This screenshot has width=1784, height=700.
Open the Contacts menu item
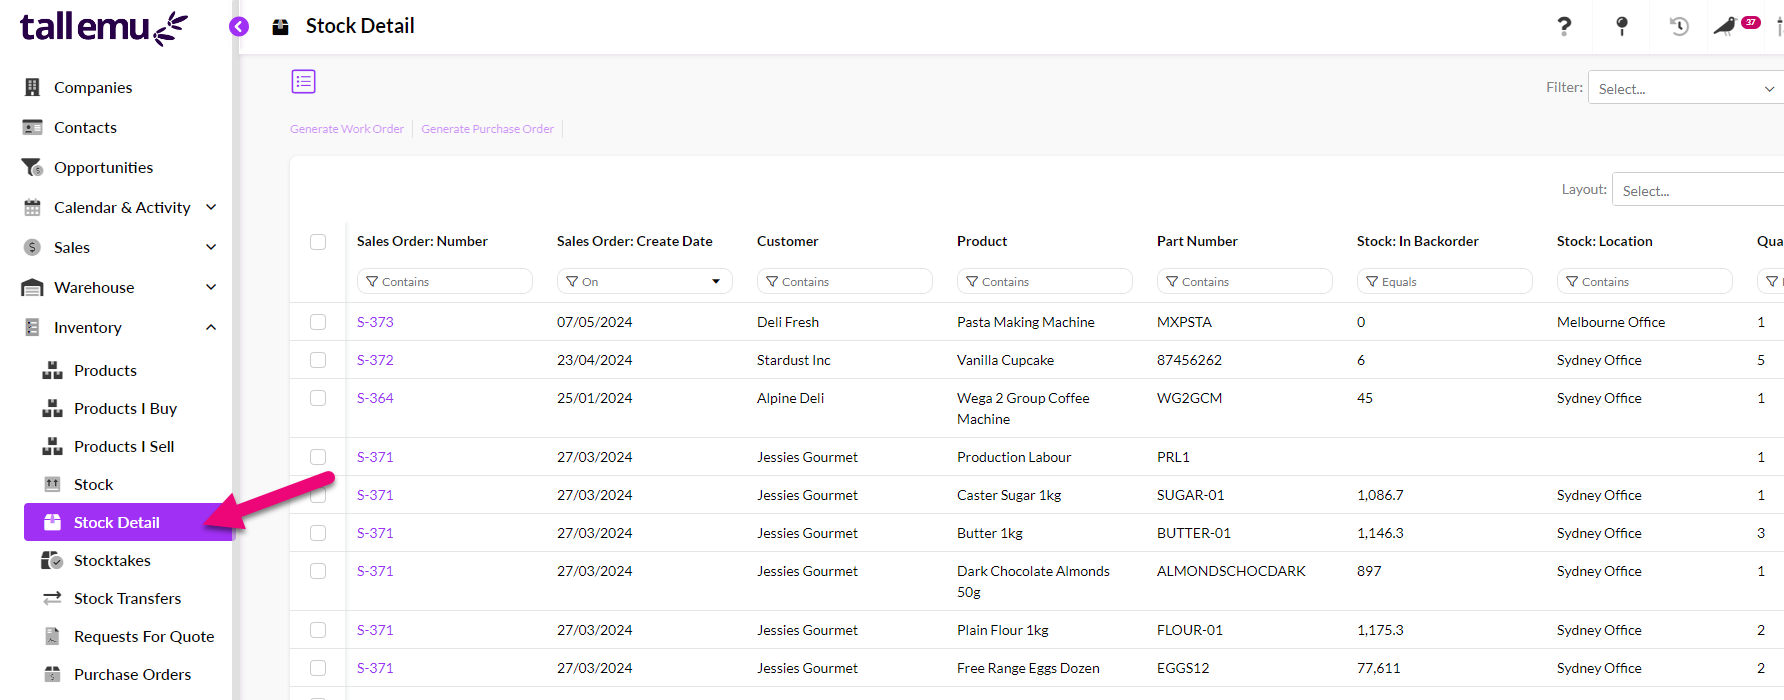(x=85, y=127)
